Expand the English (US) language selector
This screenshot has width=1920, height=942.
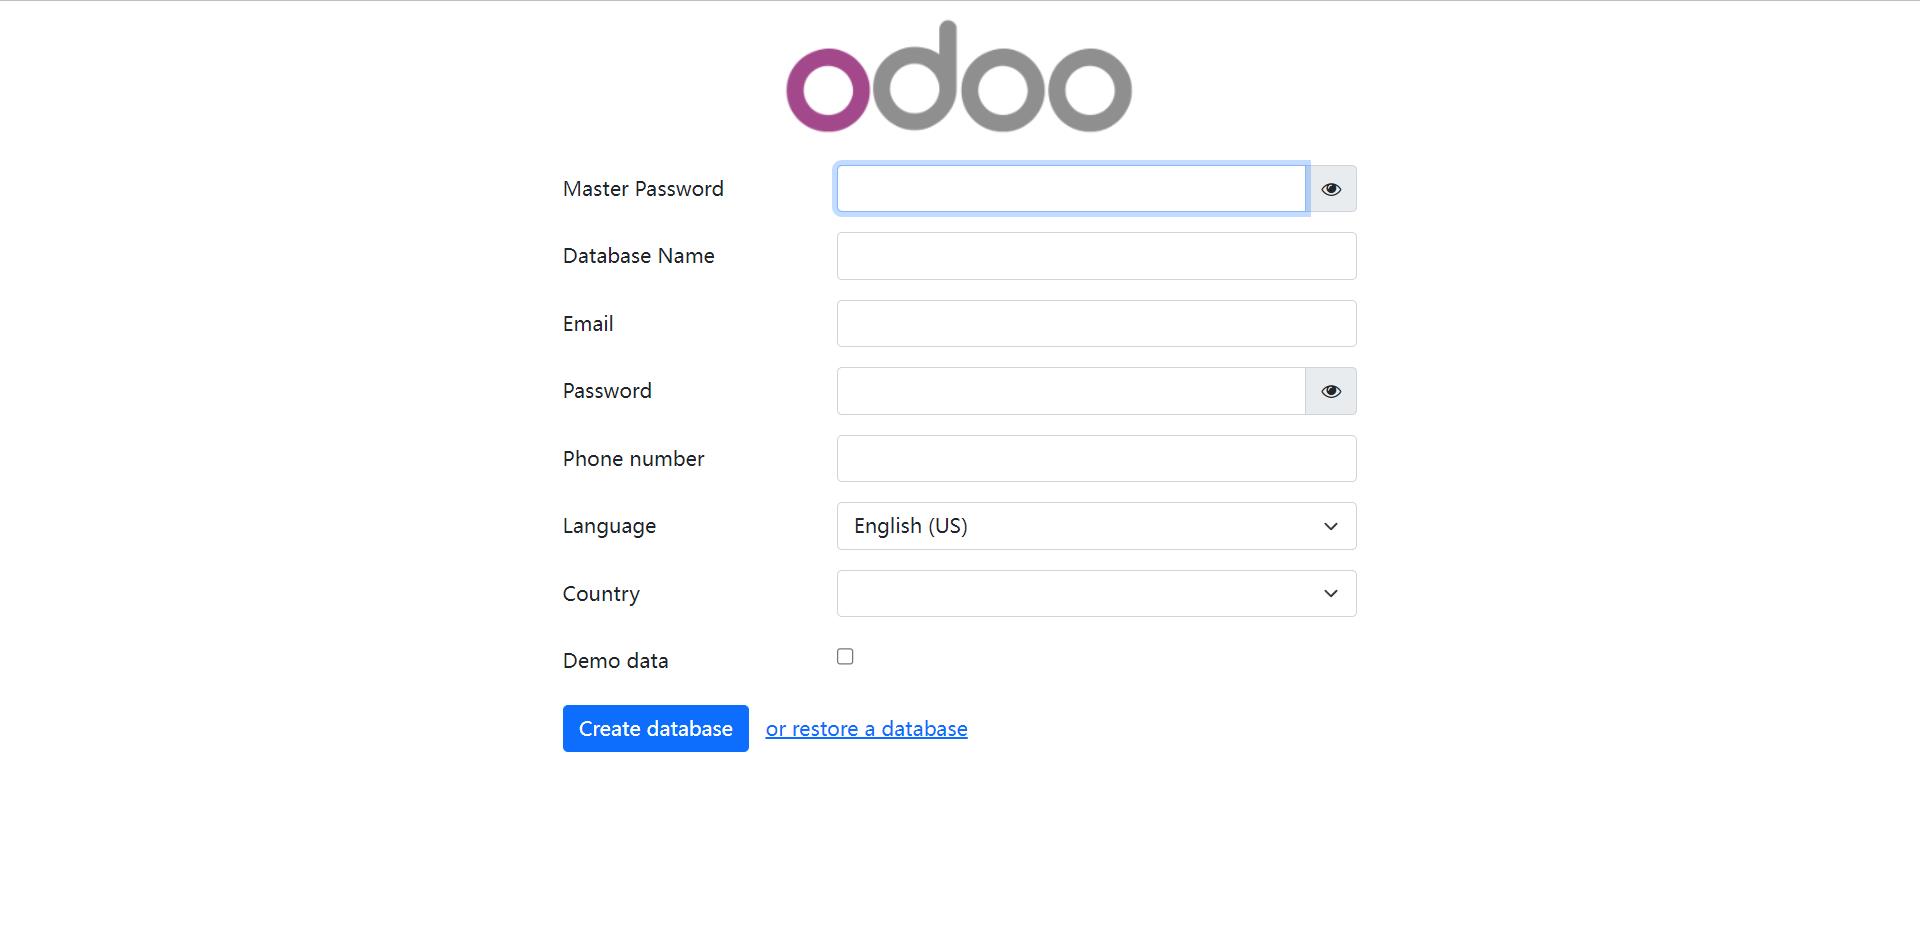coord(1096,526)
